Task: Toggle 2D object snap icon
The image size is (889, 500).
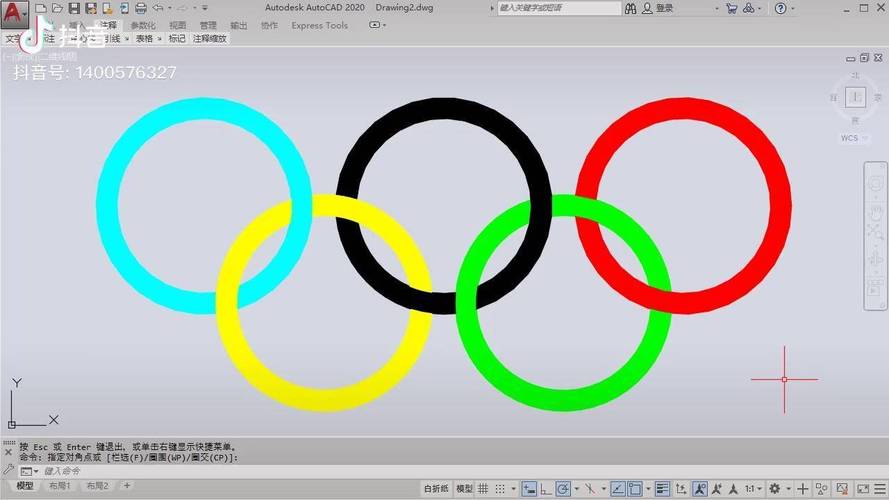Action: coord(635,489)
